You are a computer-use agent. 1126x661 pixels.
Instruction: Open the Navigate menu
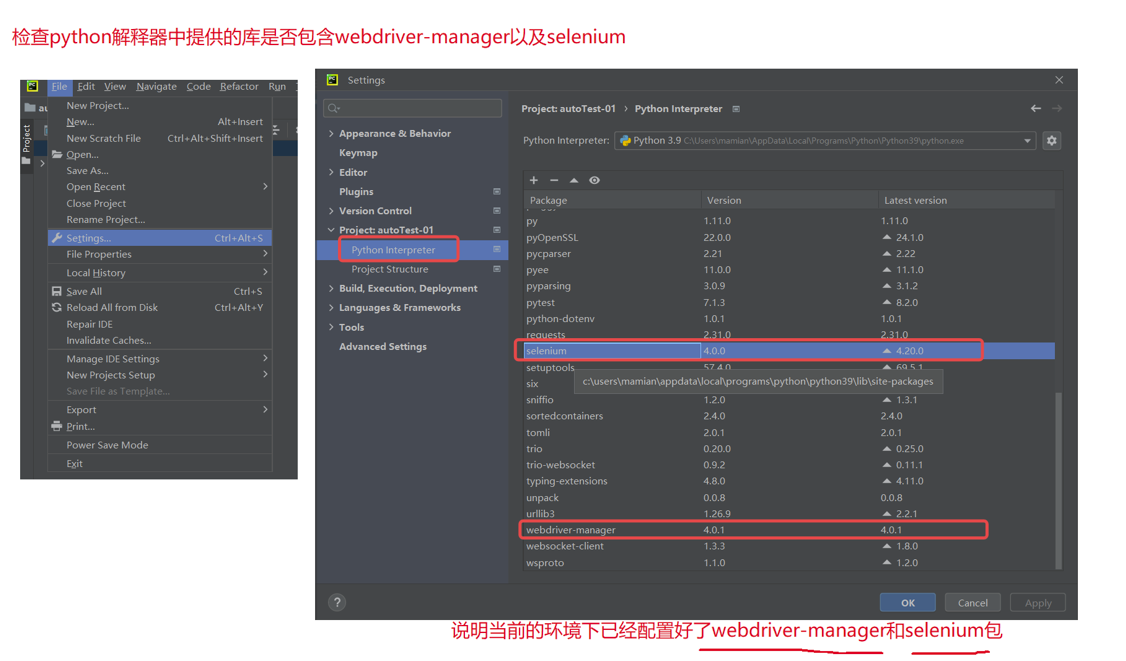pos(157,86)
